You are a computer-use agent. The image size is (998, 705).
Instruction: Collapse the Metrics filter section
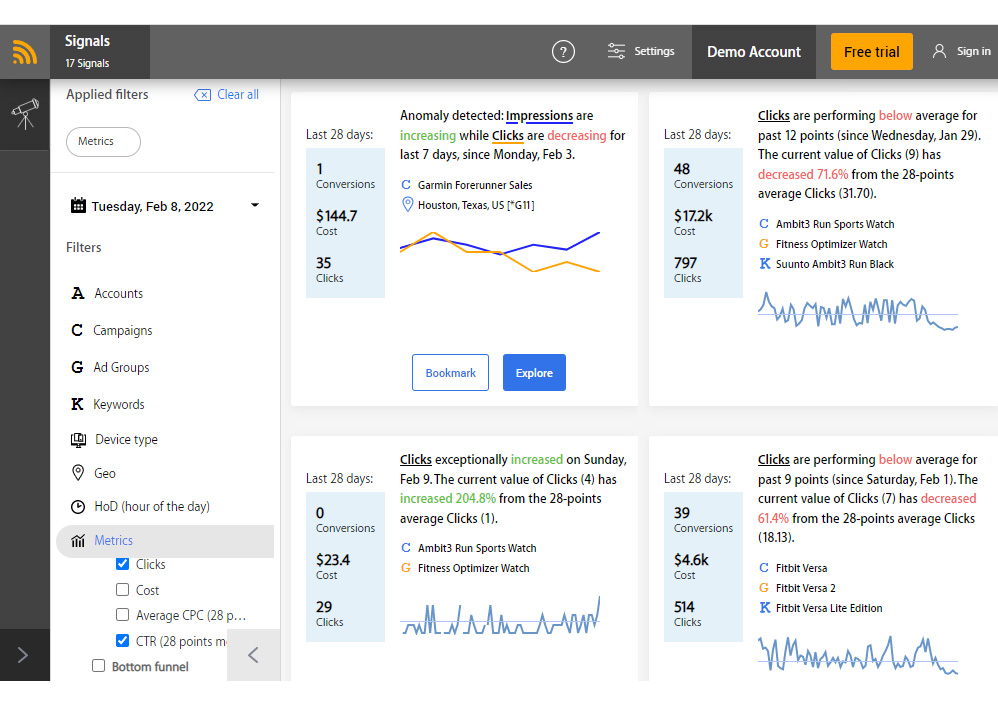pyautogui.click(x=165, y=541)
